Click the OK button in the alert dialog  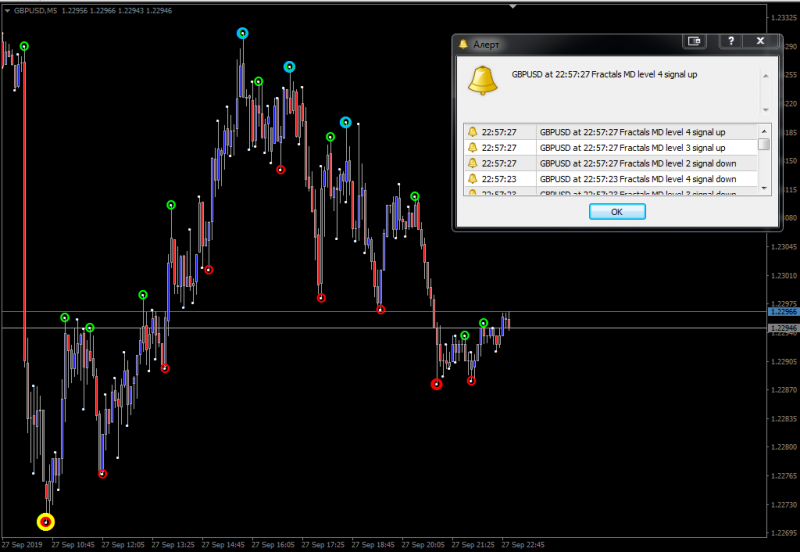click(617, 212)
